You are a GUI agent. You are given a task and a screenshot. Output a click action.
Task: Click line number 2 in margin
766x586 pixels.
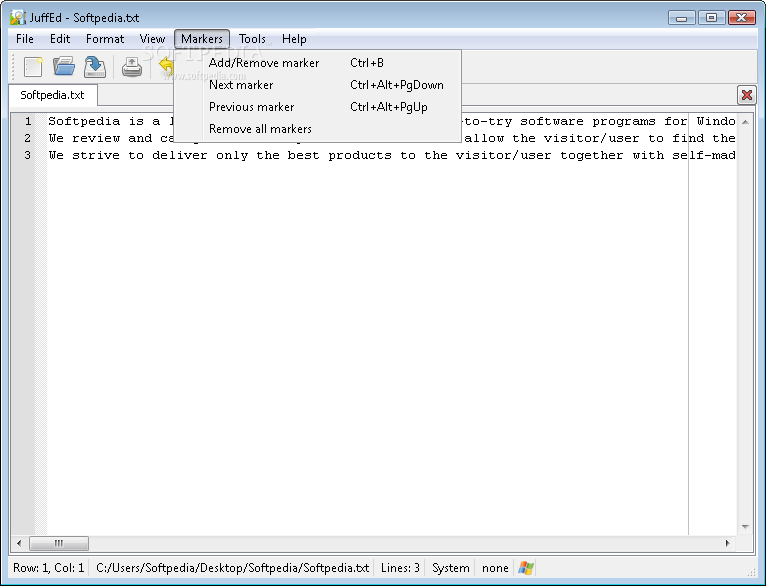tap(28, 138)
